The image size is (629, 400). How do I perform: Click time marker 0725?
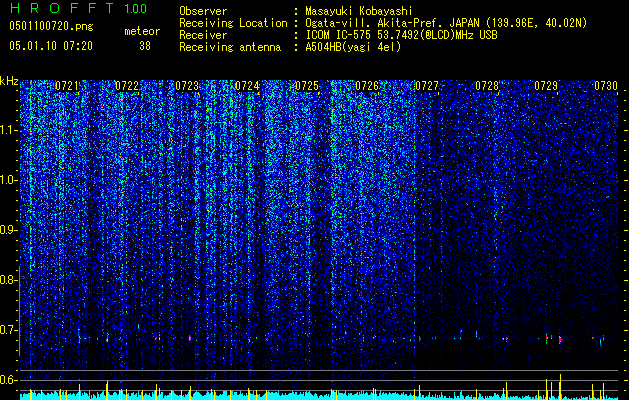click(307, 86)
